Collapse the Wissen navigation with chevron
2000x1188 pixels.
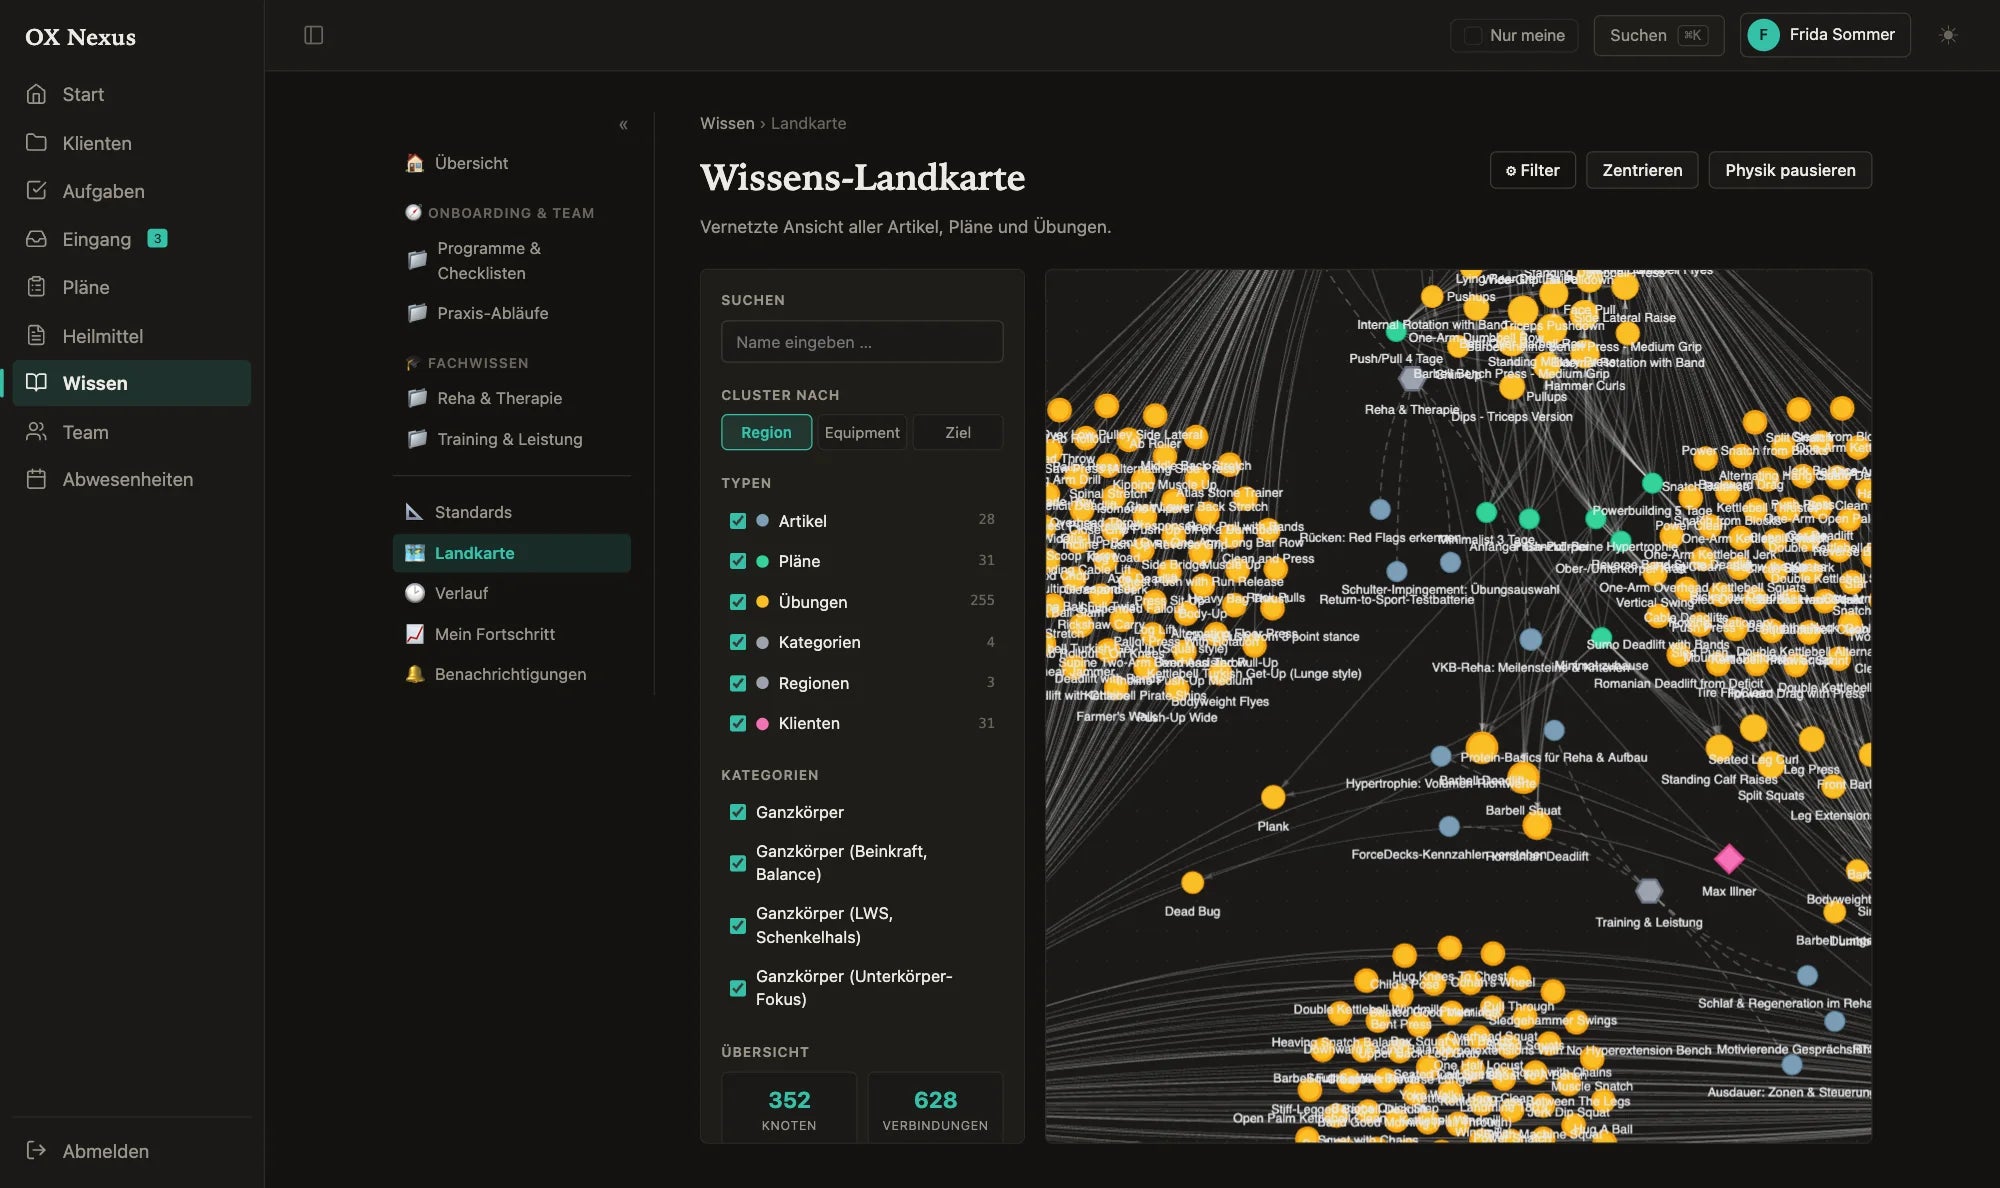coord(623,125)
